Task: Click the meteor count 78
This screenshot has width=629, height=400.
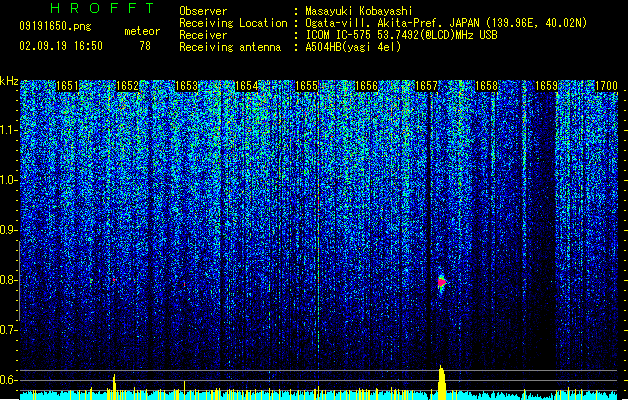Action: tap(145, 46)
